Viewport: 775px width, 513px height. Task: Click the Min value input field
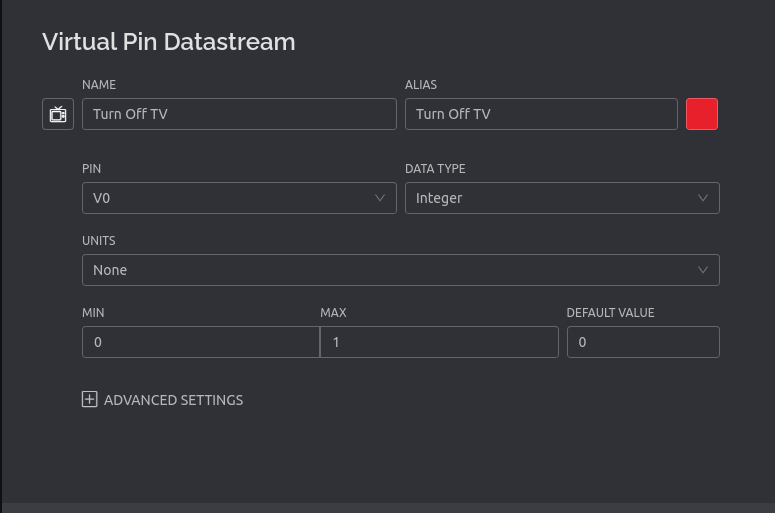click(200, 342)
